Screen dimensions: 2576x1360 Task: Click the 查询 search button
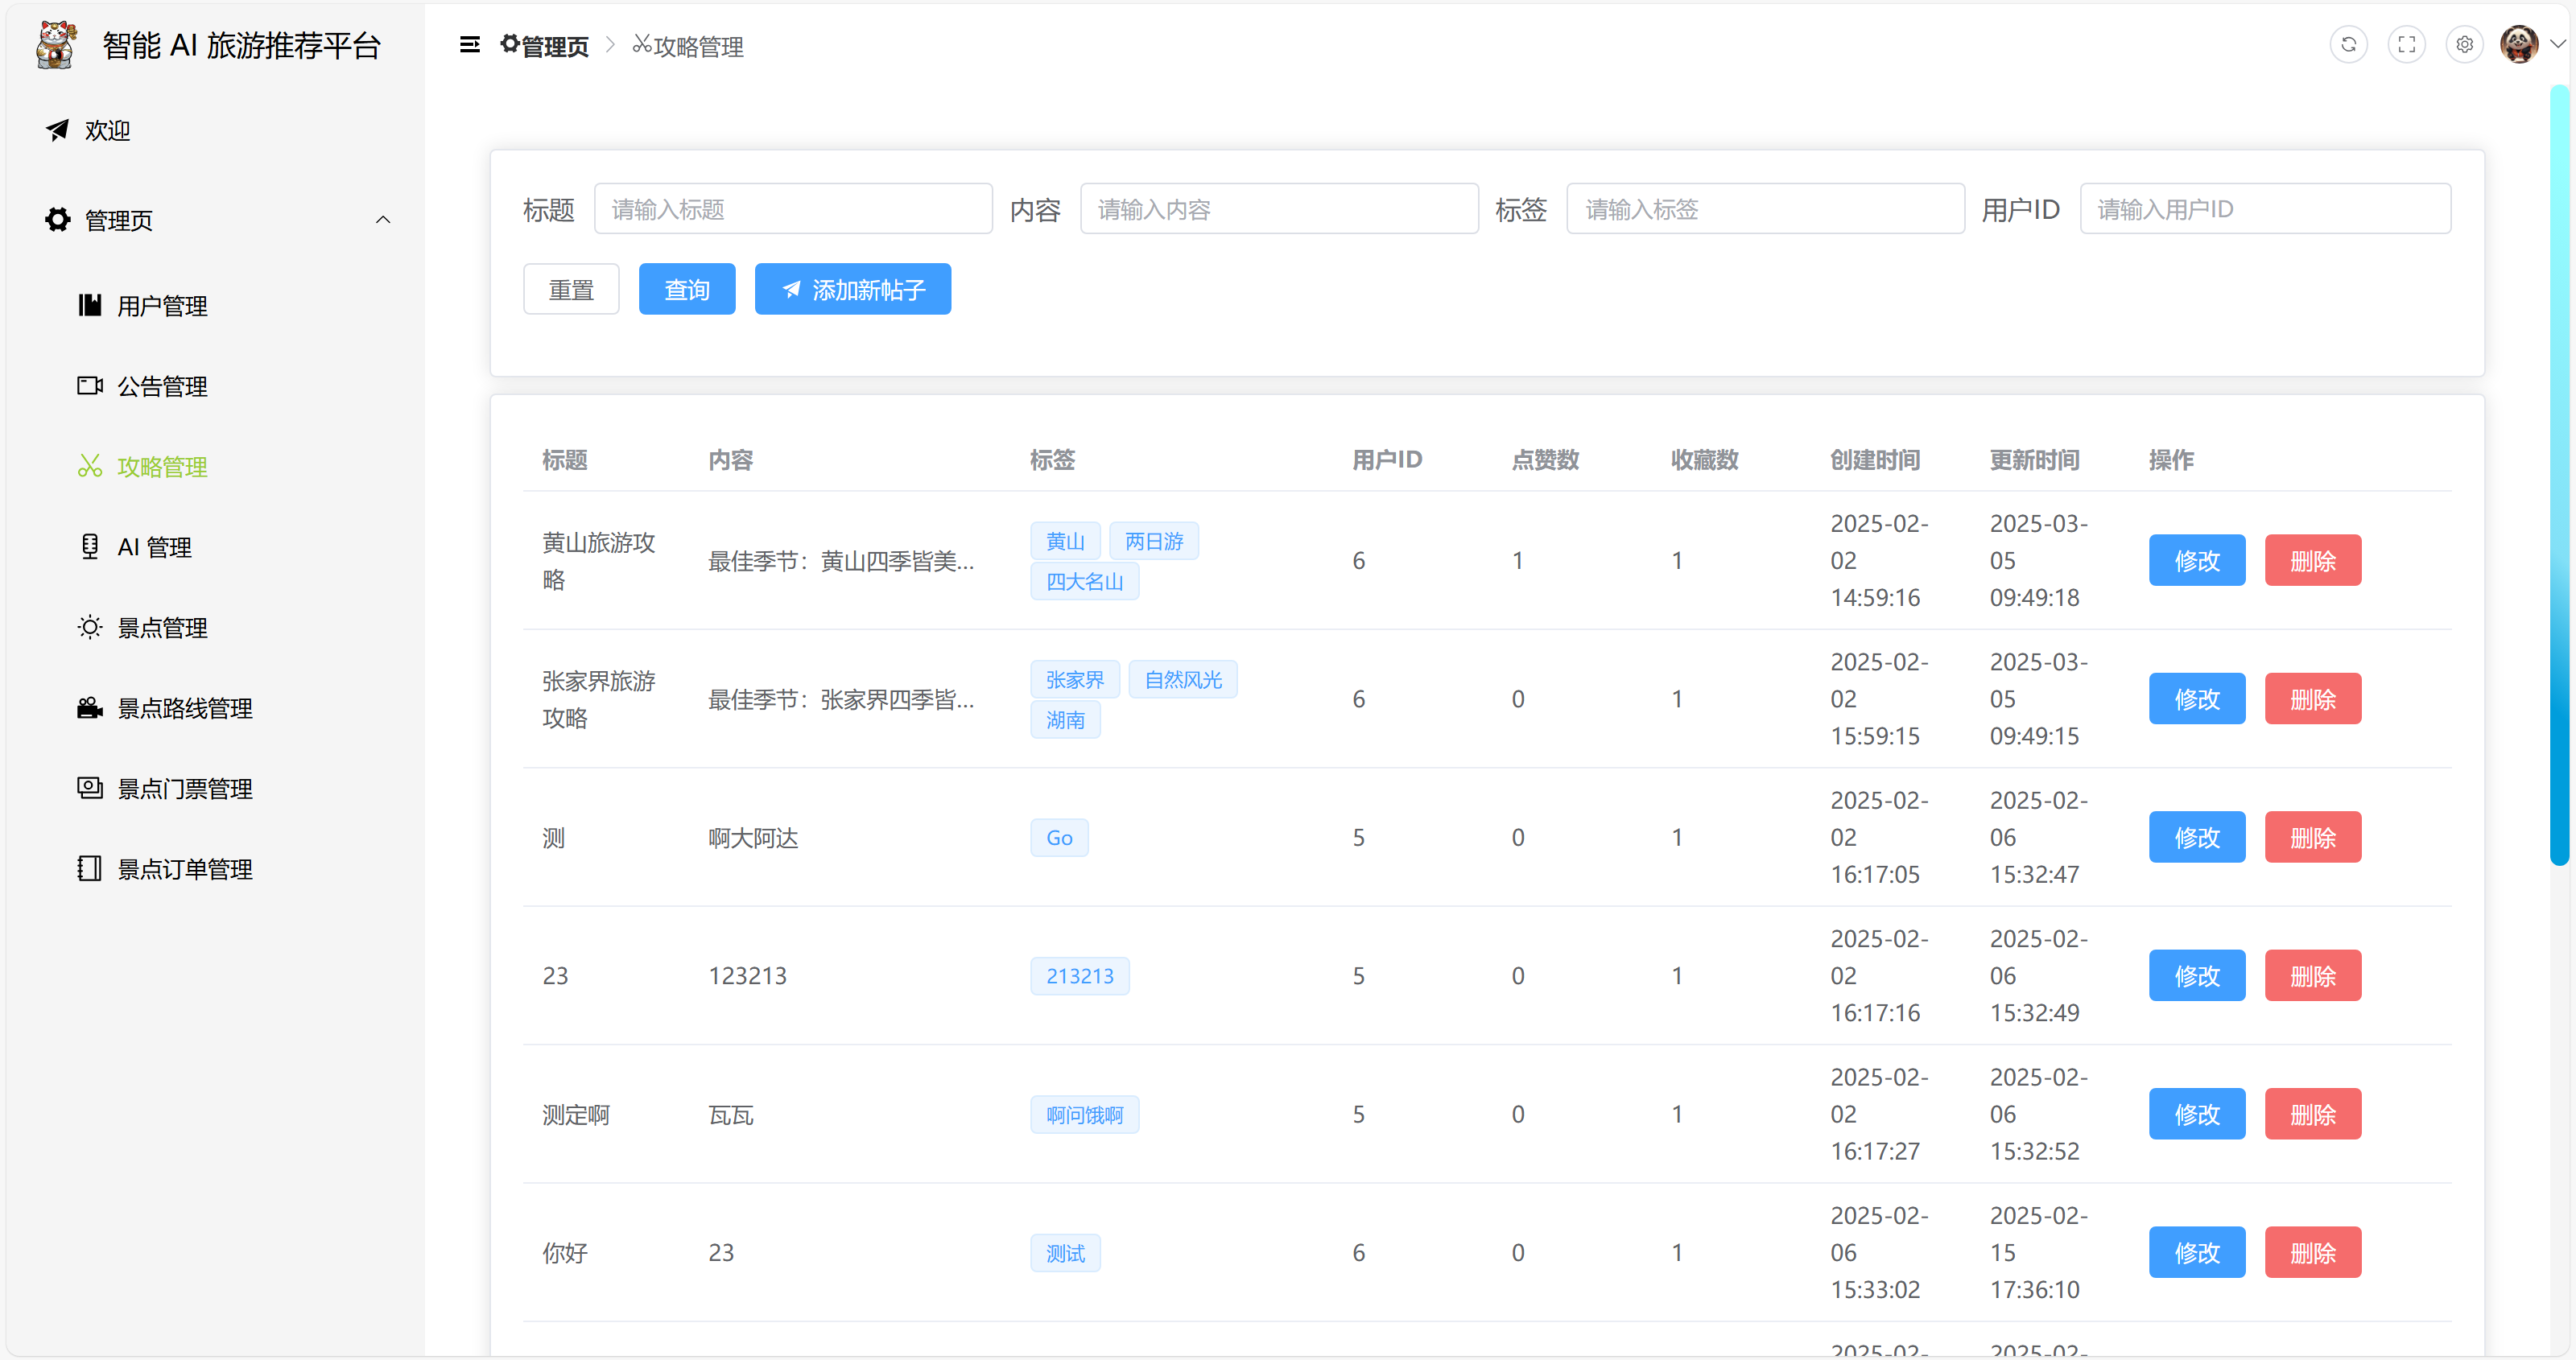[687, 290]
